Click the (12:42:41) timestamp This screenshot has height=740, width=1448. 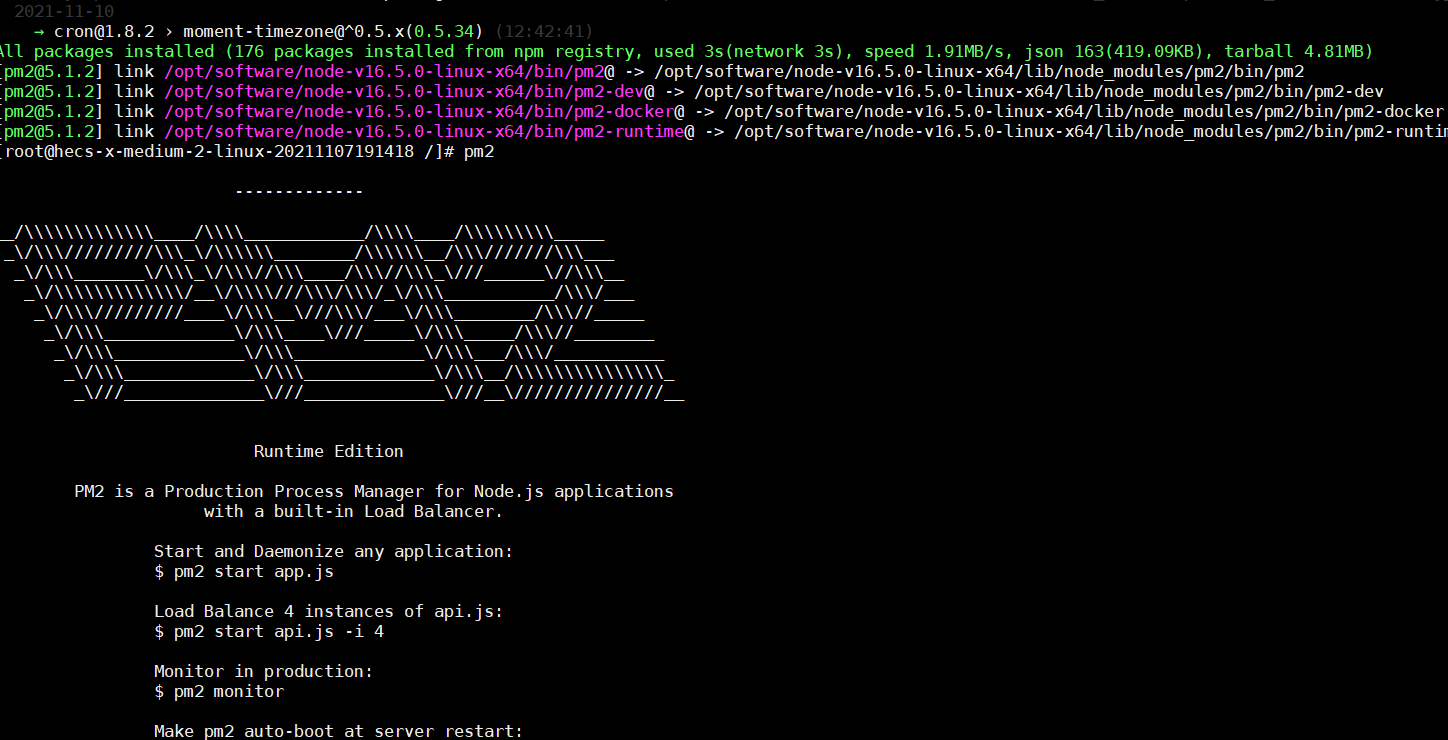pos(544,31)
